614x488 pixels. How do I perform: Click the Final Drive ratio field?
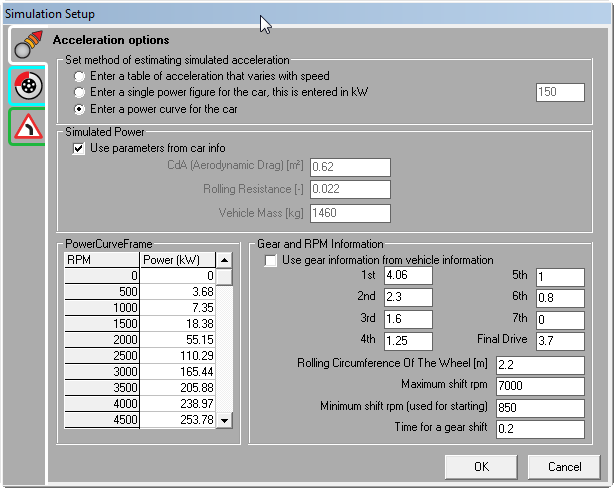coord(558,341)
